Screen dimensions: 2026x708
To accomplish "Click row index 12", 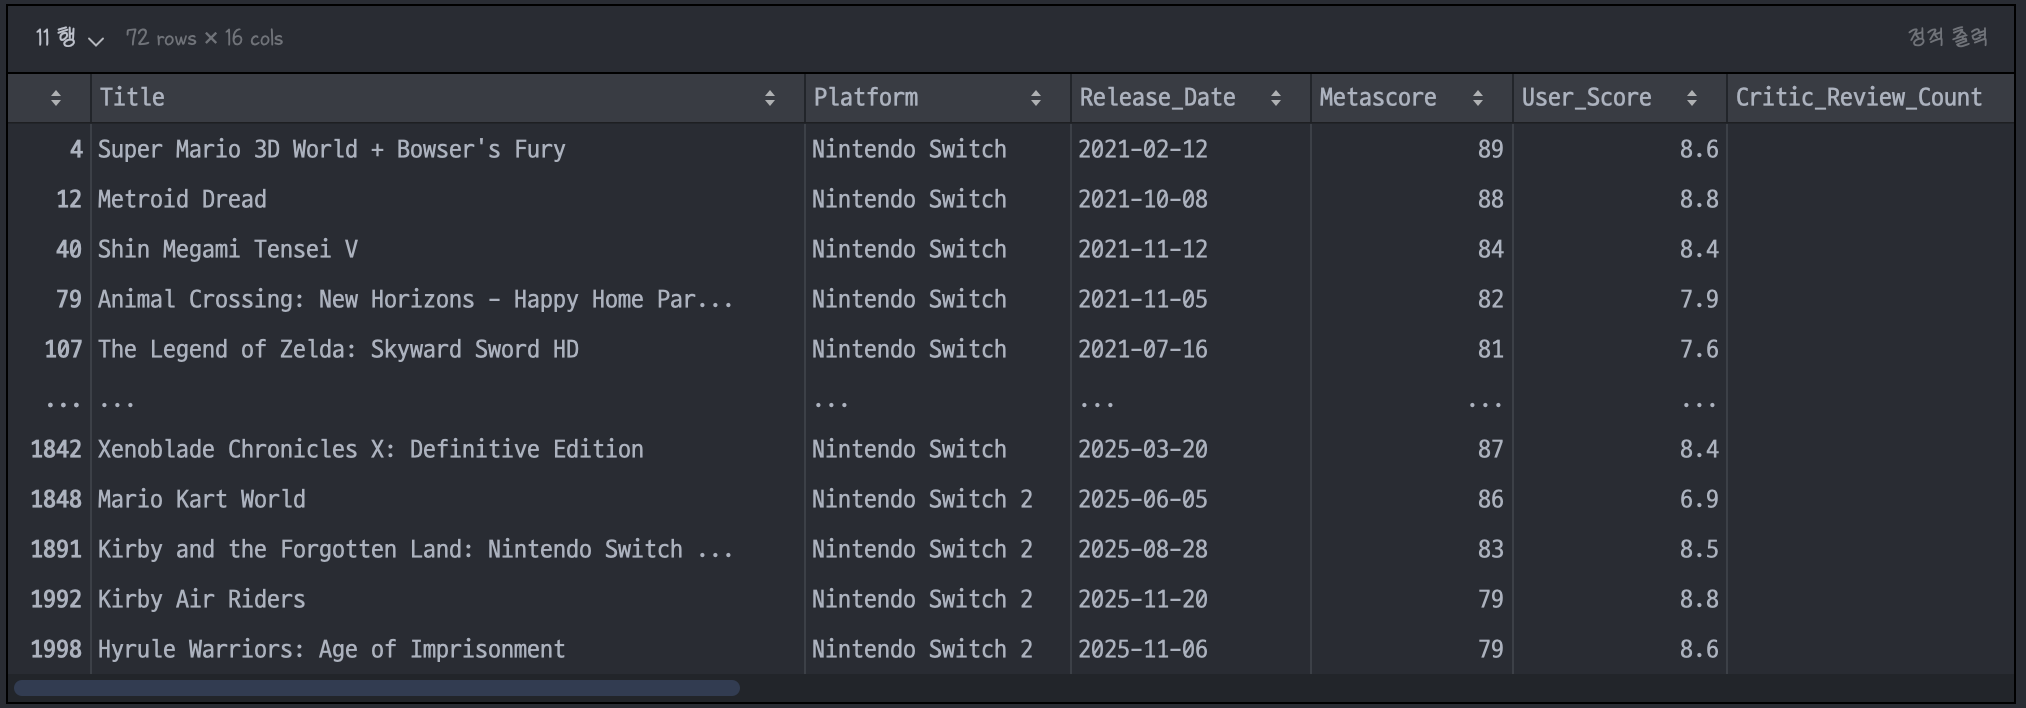I will (69, 199).
